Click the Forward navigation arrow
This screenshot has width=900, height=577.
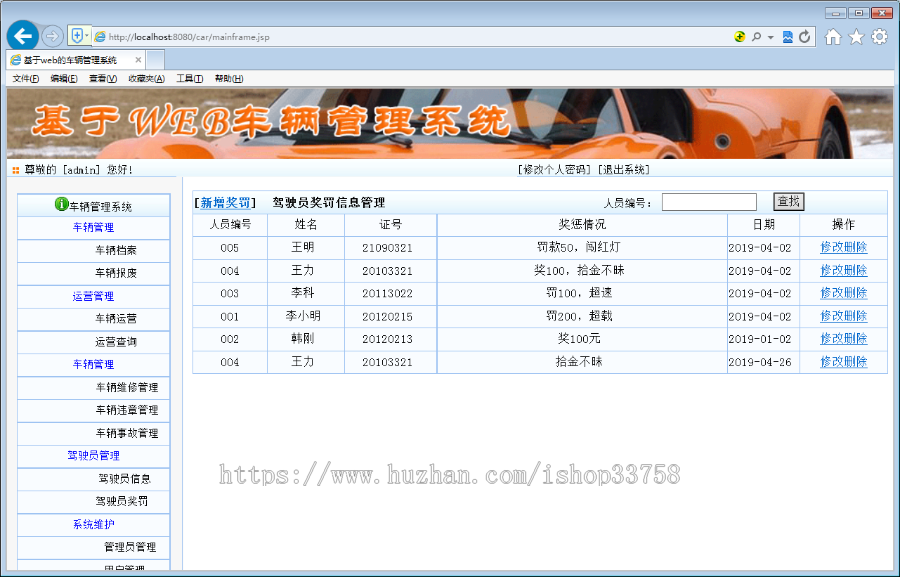click(51, 35)
